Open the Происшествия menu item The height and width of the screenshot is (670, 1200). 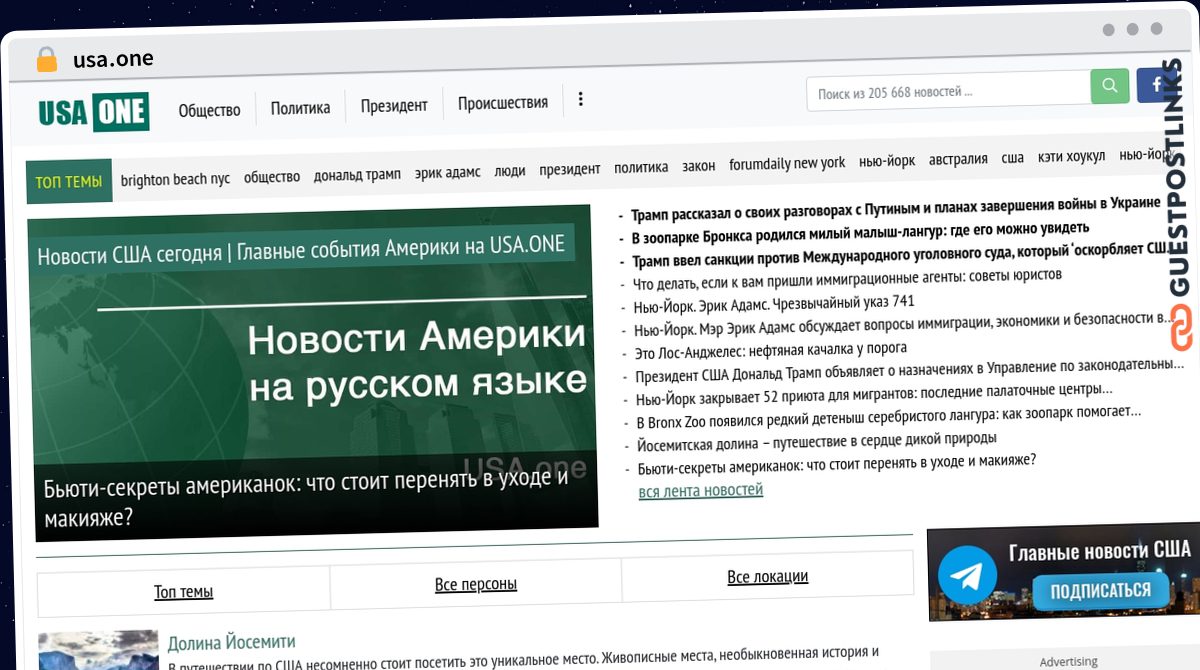click(x=503, y=102)
